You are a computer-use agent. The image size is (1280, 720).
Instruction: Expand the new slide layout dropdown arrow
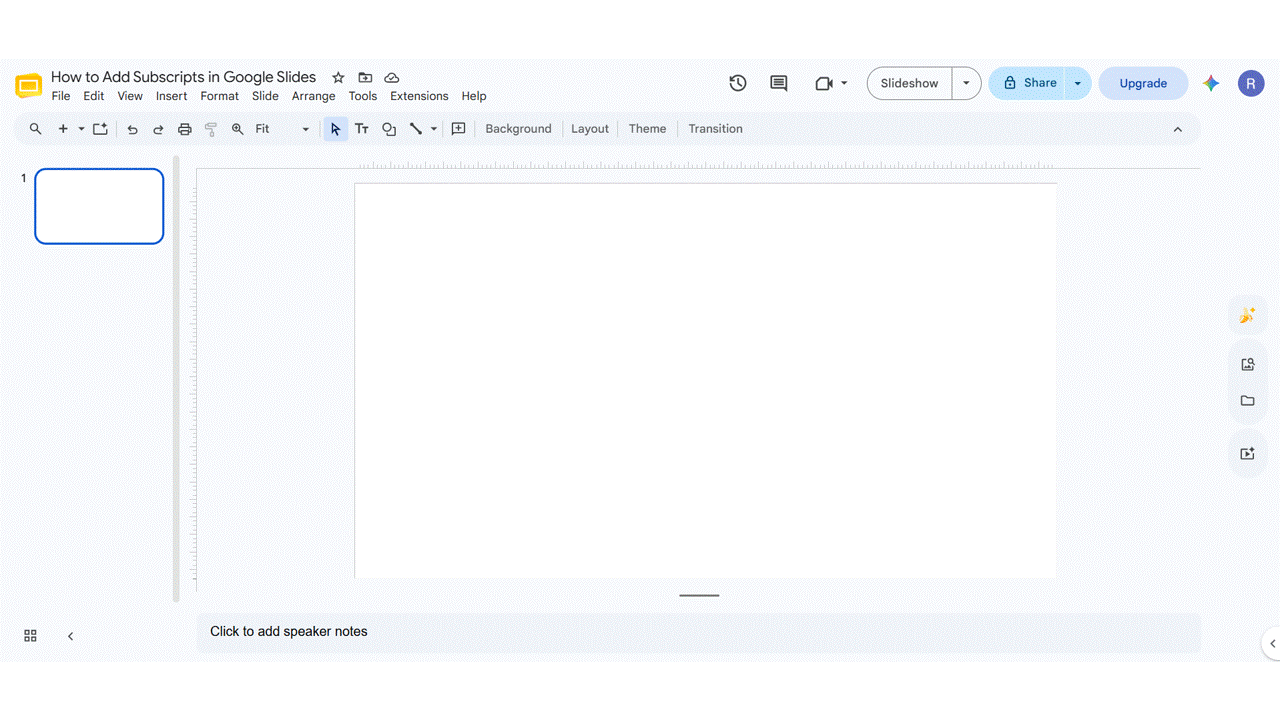click(x=81, y=129)
